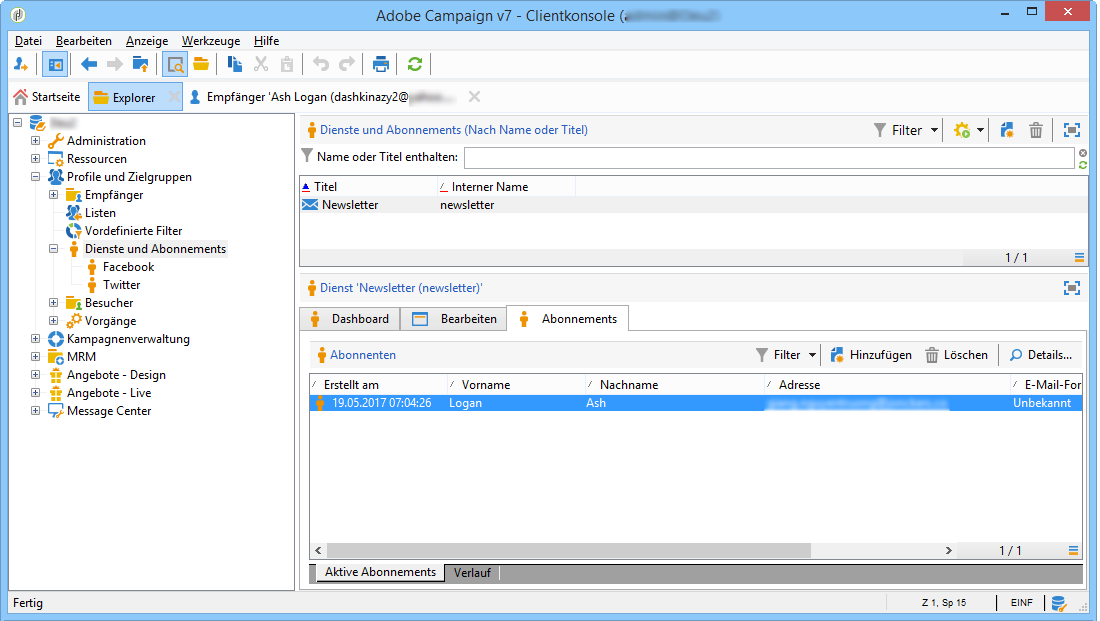The height and width of the screenshot is (621, 1100).
Task: Select the Facebook tree item
Action: coord(128,267)
